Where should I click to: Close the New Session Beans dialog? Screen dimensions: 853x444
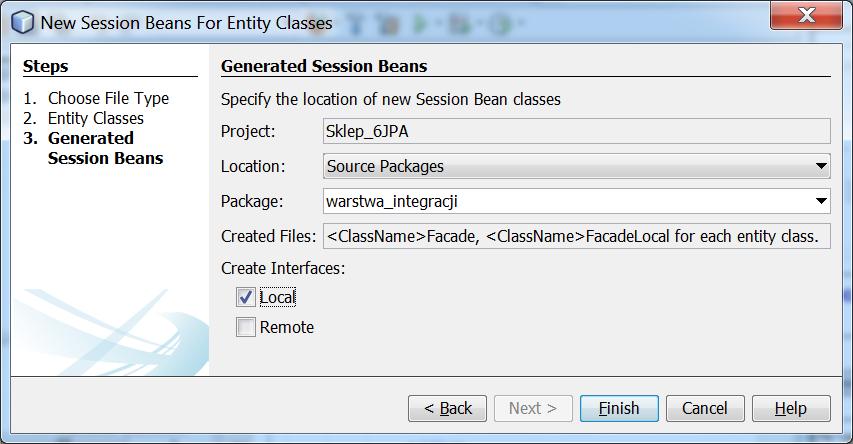(x=806, y=15)
